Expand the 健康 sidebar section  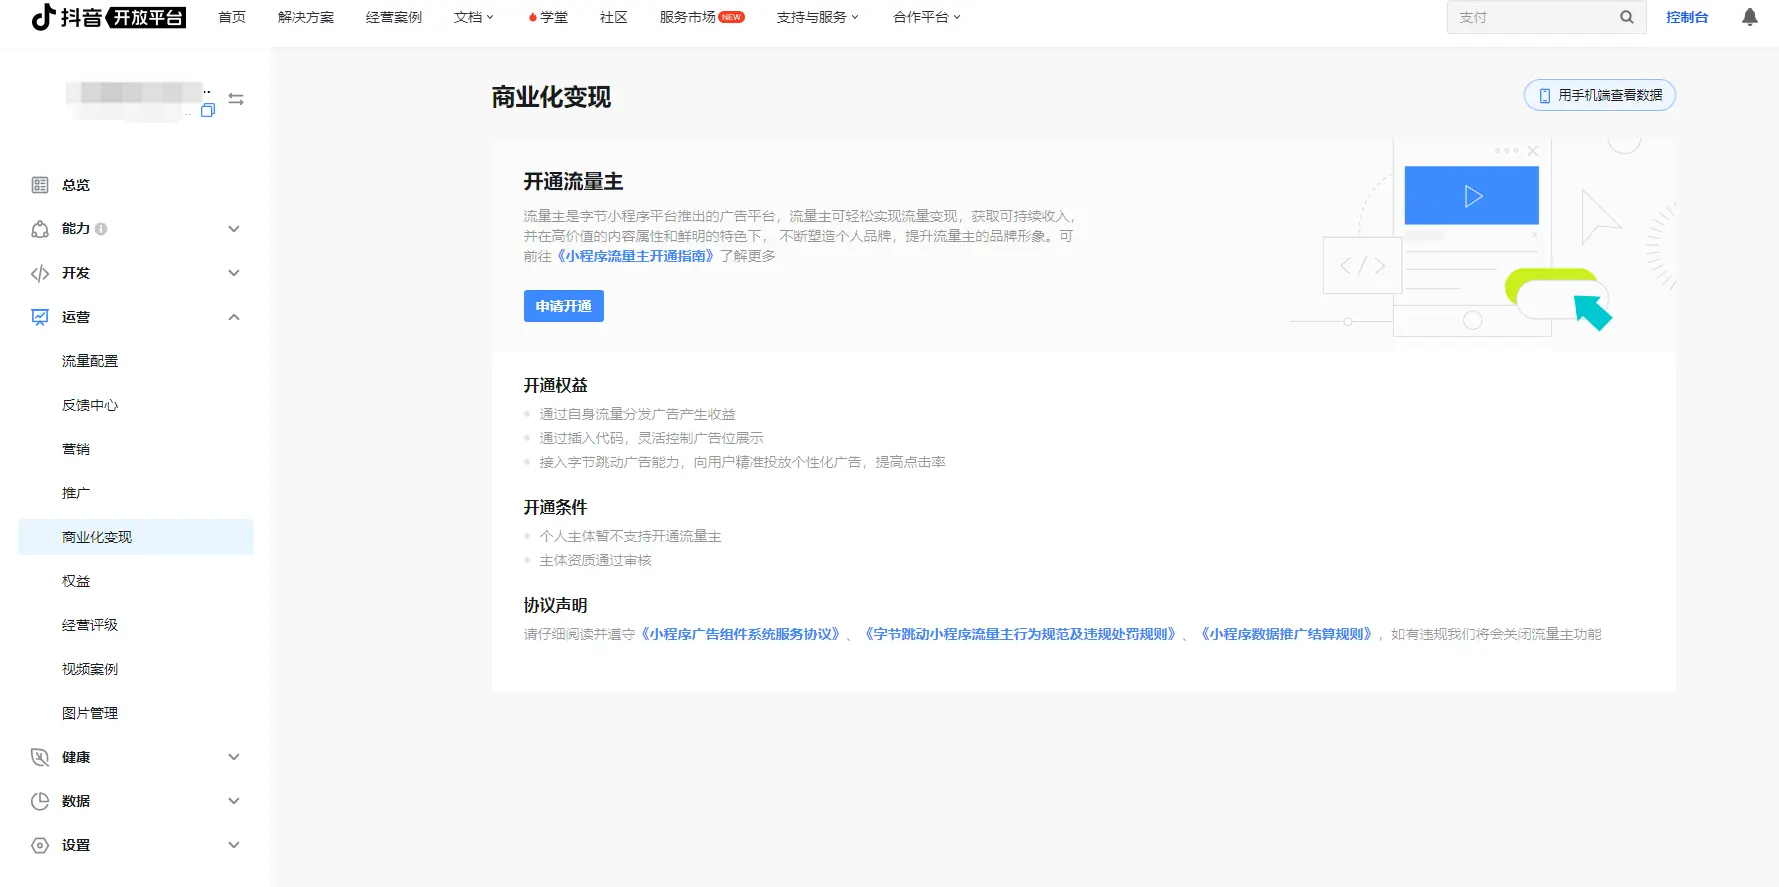tap(233, 757)
